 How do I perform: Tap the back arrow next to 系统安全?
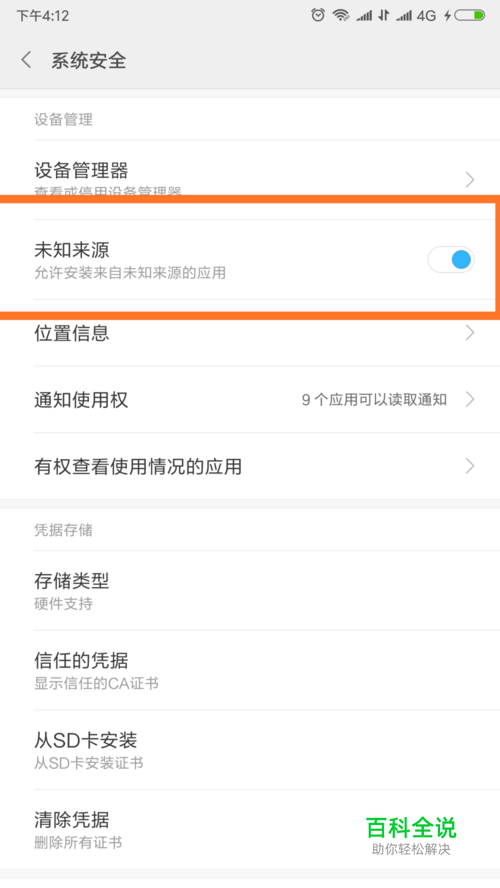(26, 60)
